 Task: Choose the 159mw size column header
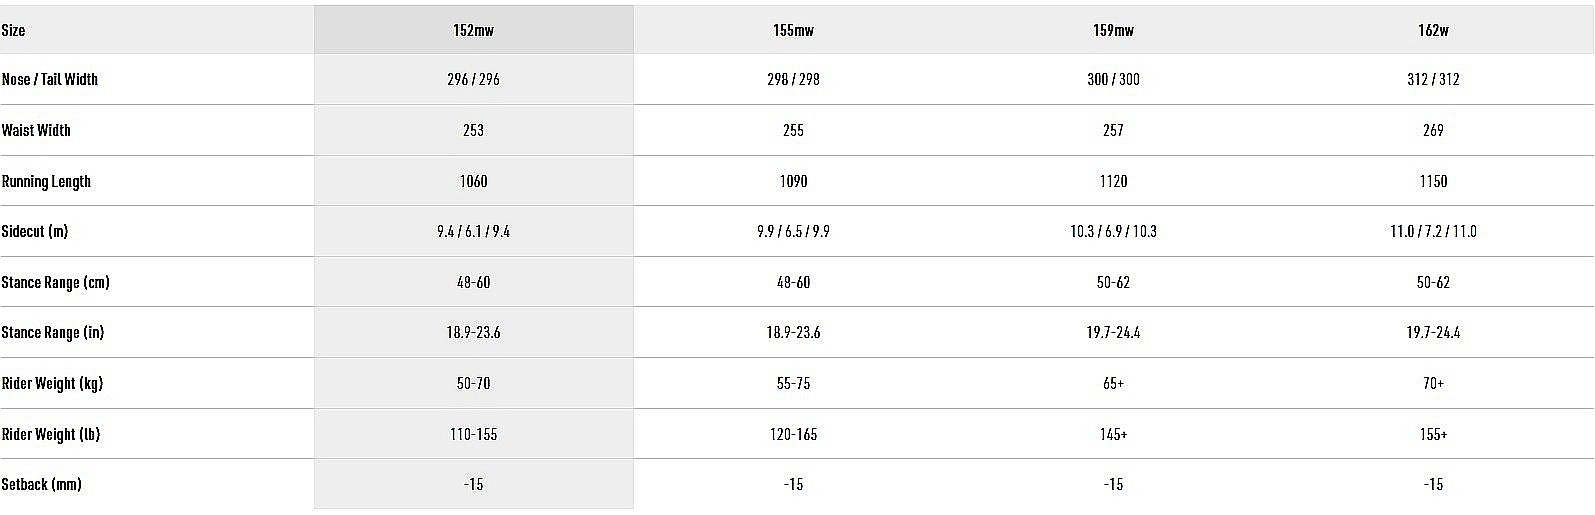click(1113, 30)
